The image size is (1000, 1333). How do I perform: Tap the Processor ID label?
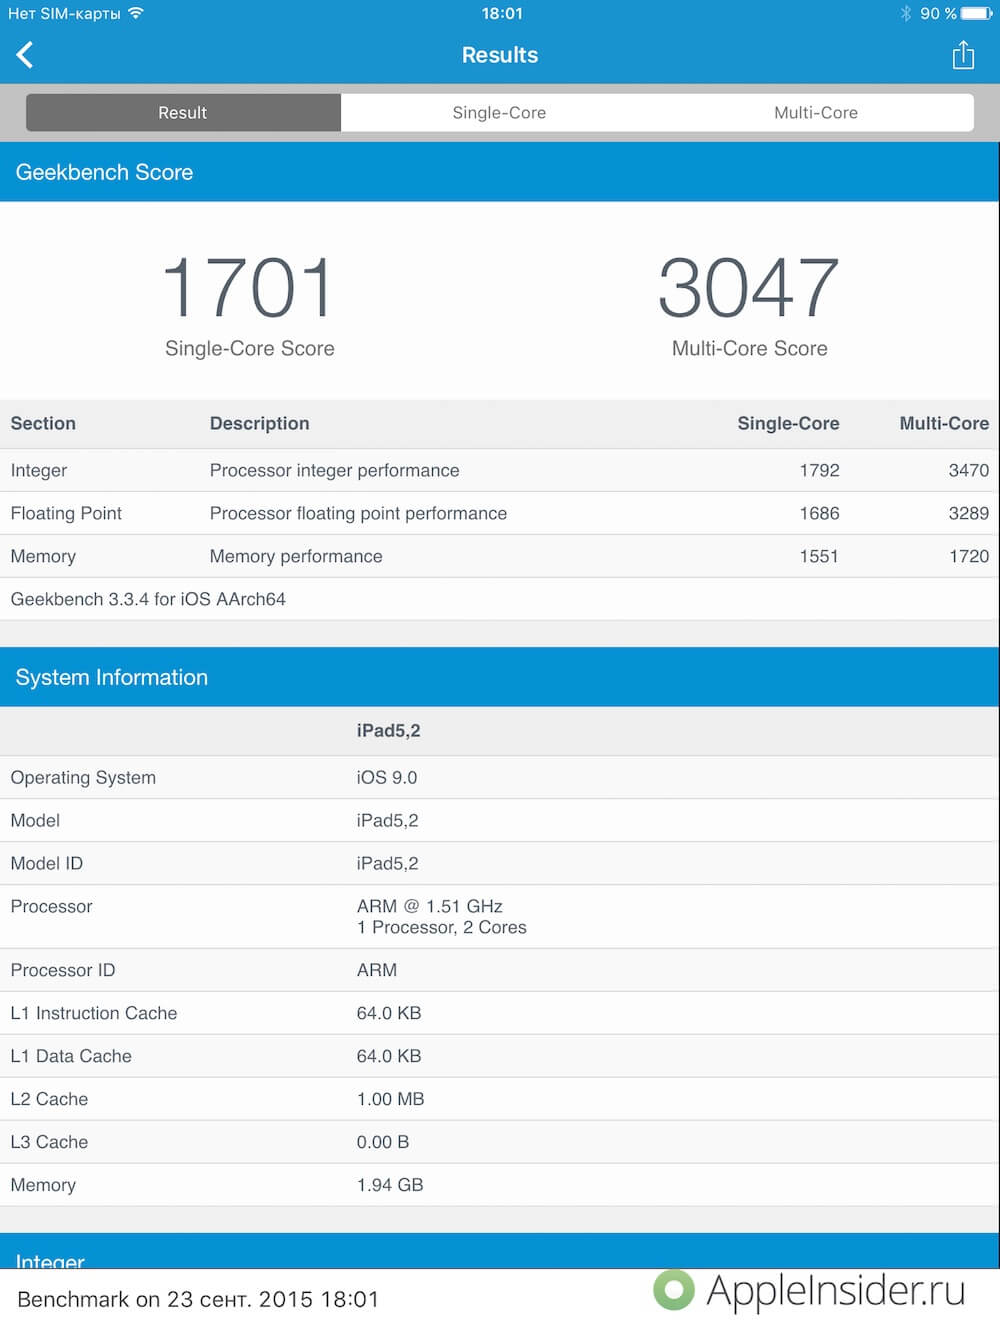(63, 970)
